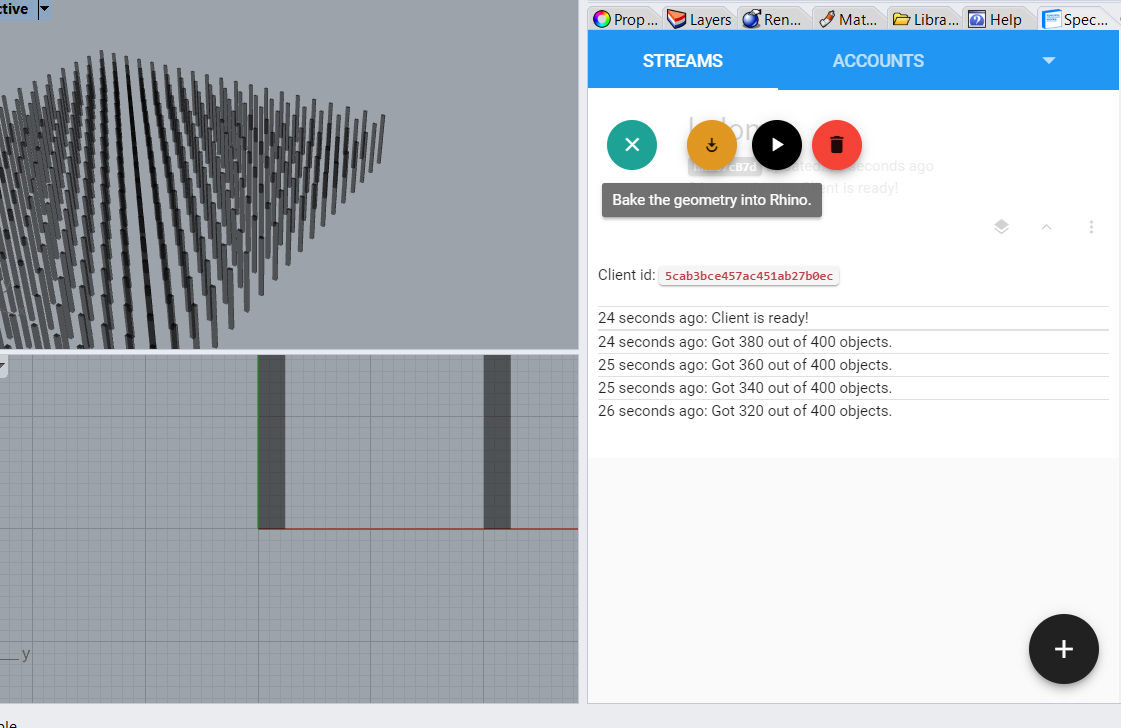The width and height of the screenshot is (1121, 728).
Task: Bake the geometry into Rhino
Action: click(x=712, y=145)
